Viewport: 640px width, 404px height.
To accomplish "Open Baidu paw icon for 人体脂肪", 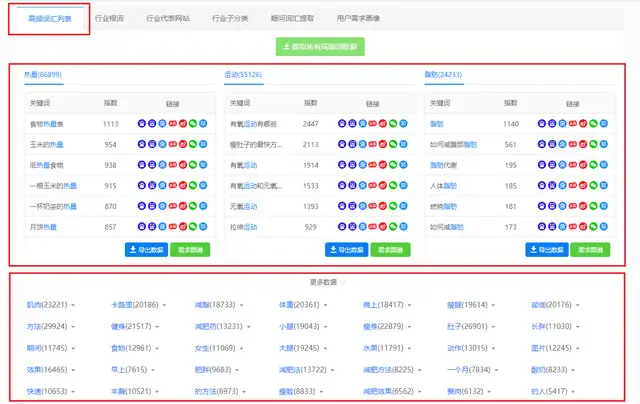I will pyautogui.click(x=542, y=185).
